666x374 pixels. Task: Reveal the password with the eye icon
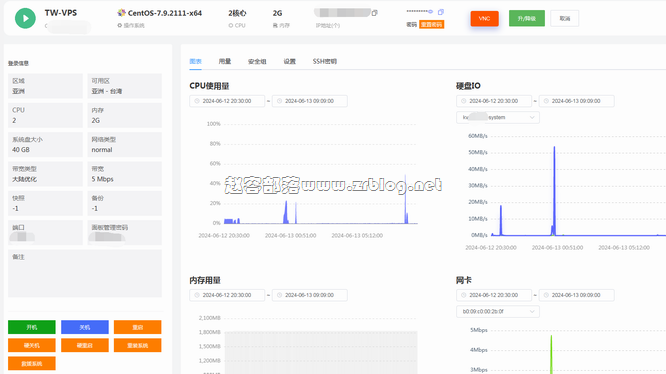click(430, 12)
